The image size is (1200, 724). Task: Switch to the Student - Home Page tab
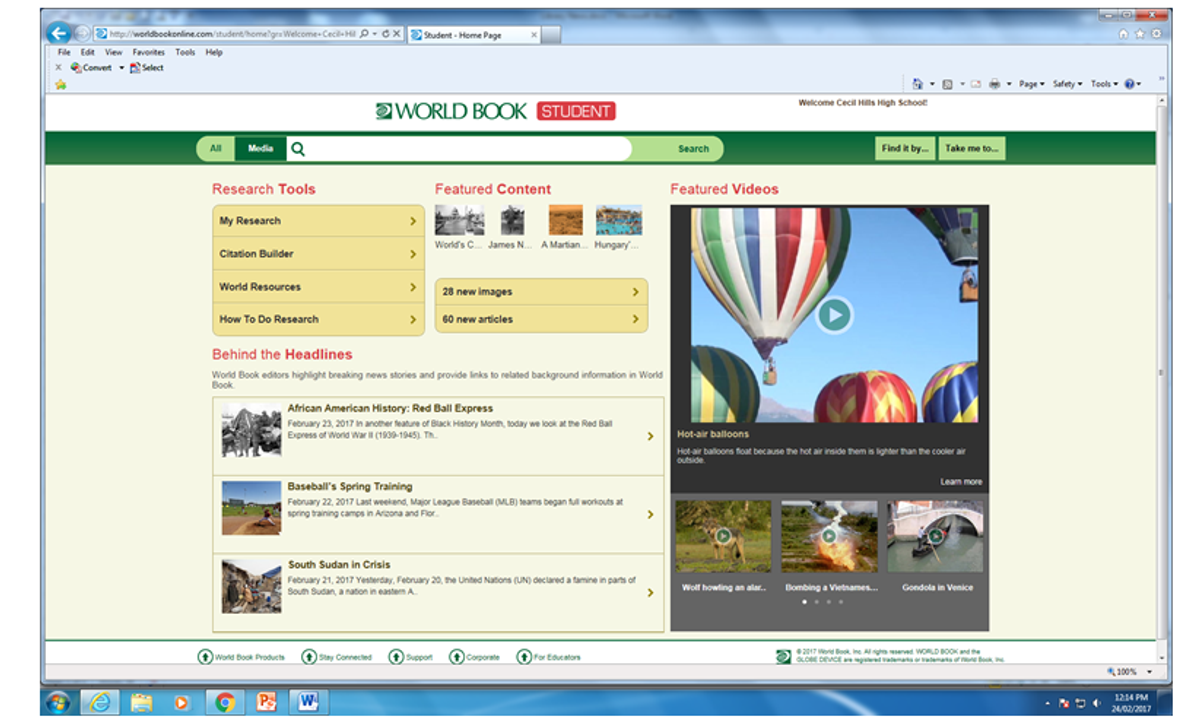click(x=470, y=34)
